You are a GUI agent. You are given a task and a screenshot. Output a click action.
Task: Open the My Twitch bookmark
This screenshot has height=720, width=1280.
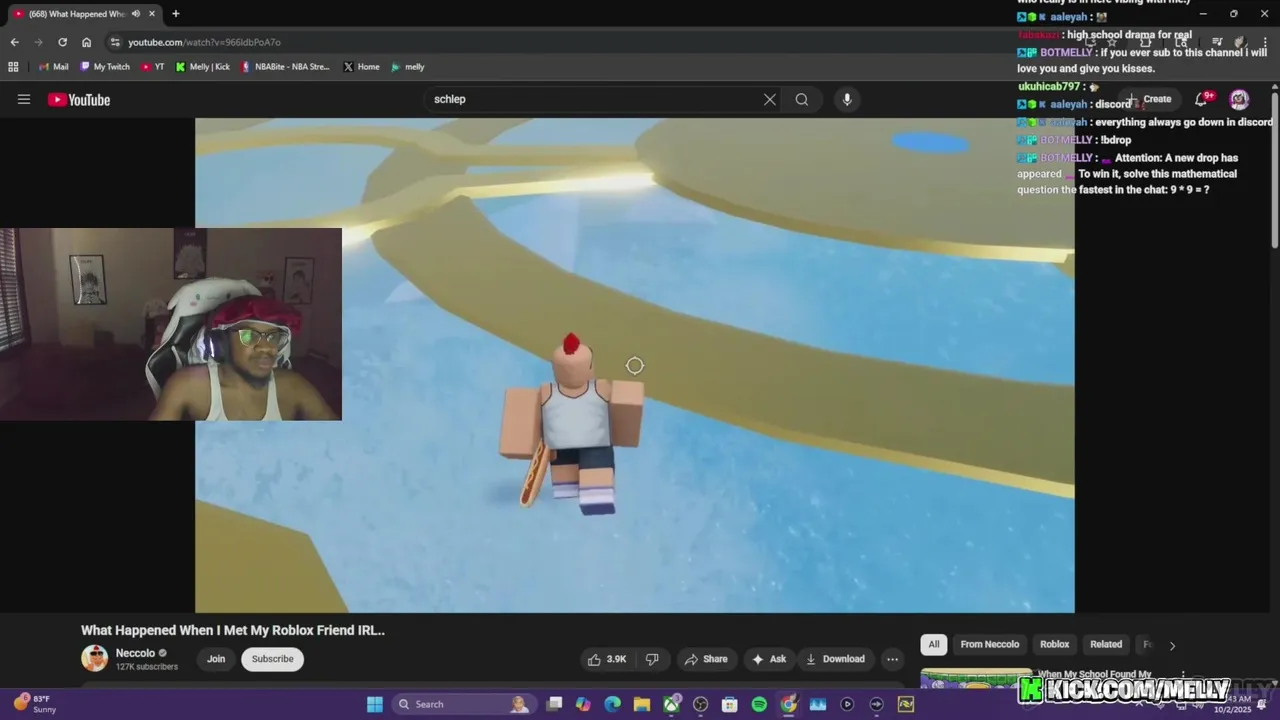point(105,67)
